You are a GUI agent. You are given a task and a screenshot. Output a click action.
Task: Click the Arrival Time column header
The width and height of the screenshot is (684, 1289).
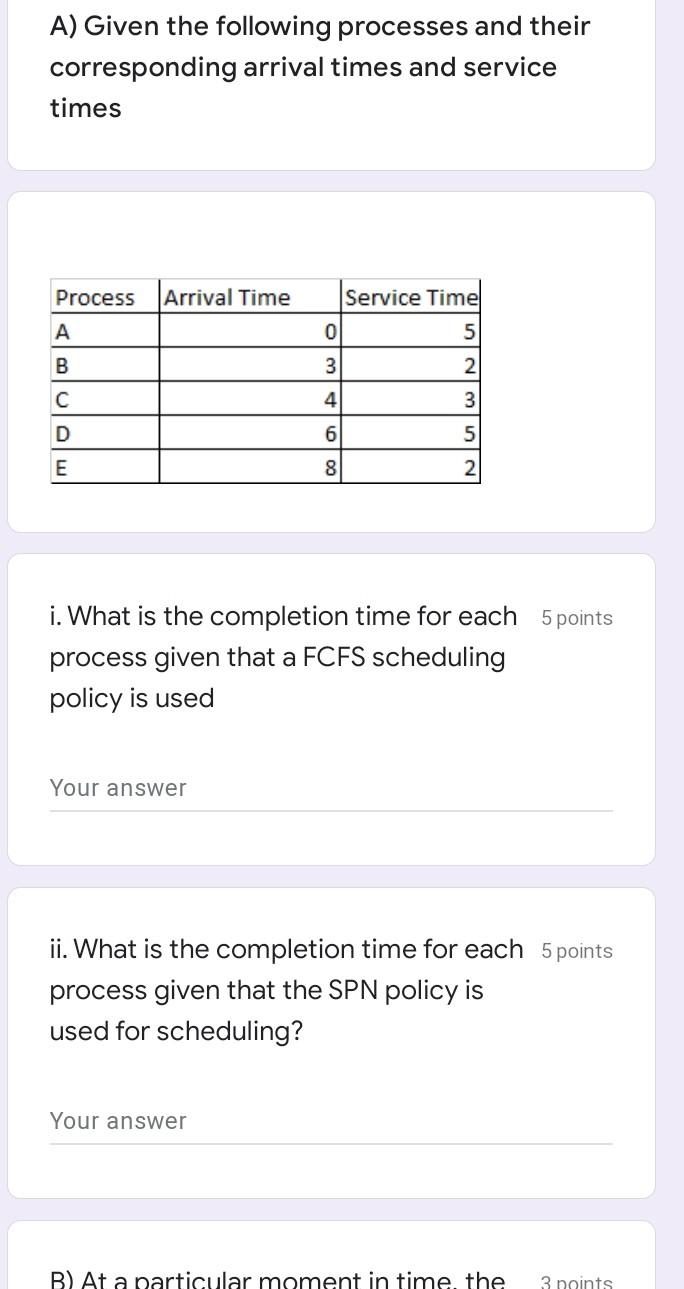coord(227,297)
